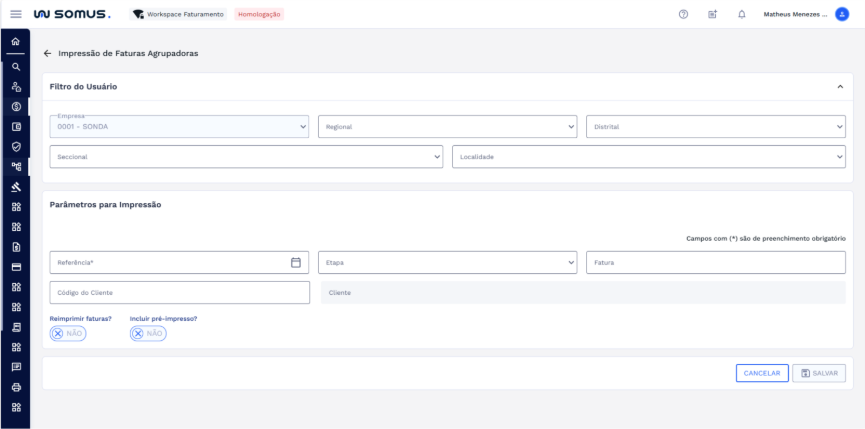
Task: Go back using the arrow icon
Action: click(x=47, y=53)
